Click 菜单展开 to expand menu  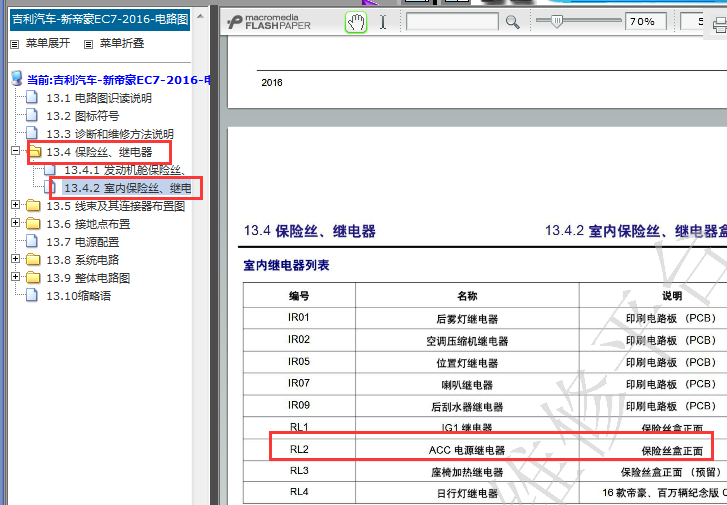pos(48,44)
